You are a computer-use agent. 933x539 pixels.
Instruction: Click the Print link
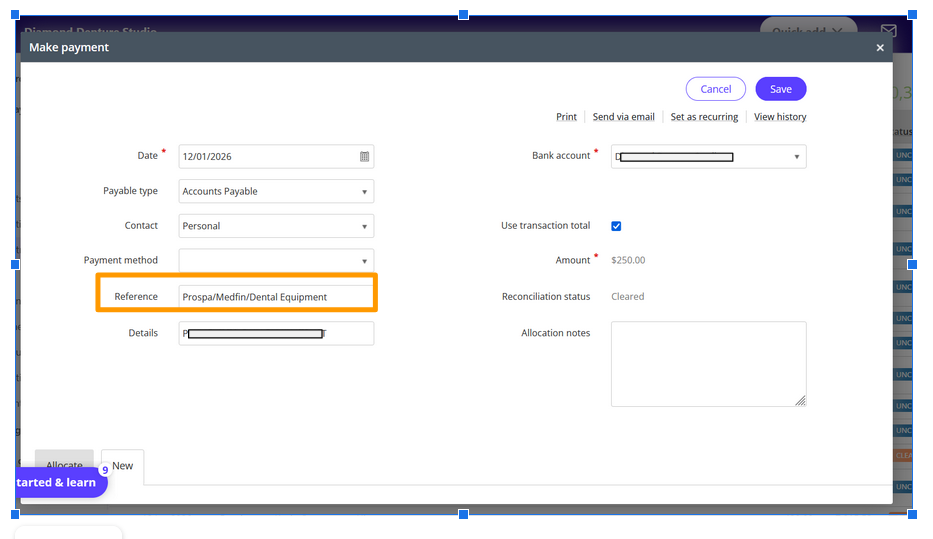(566, 117)
